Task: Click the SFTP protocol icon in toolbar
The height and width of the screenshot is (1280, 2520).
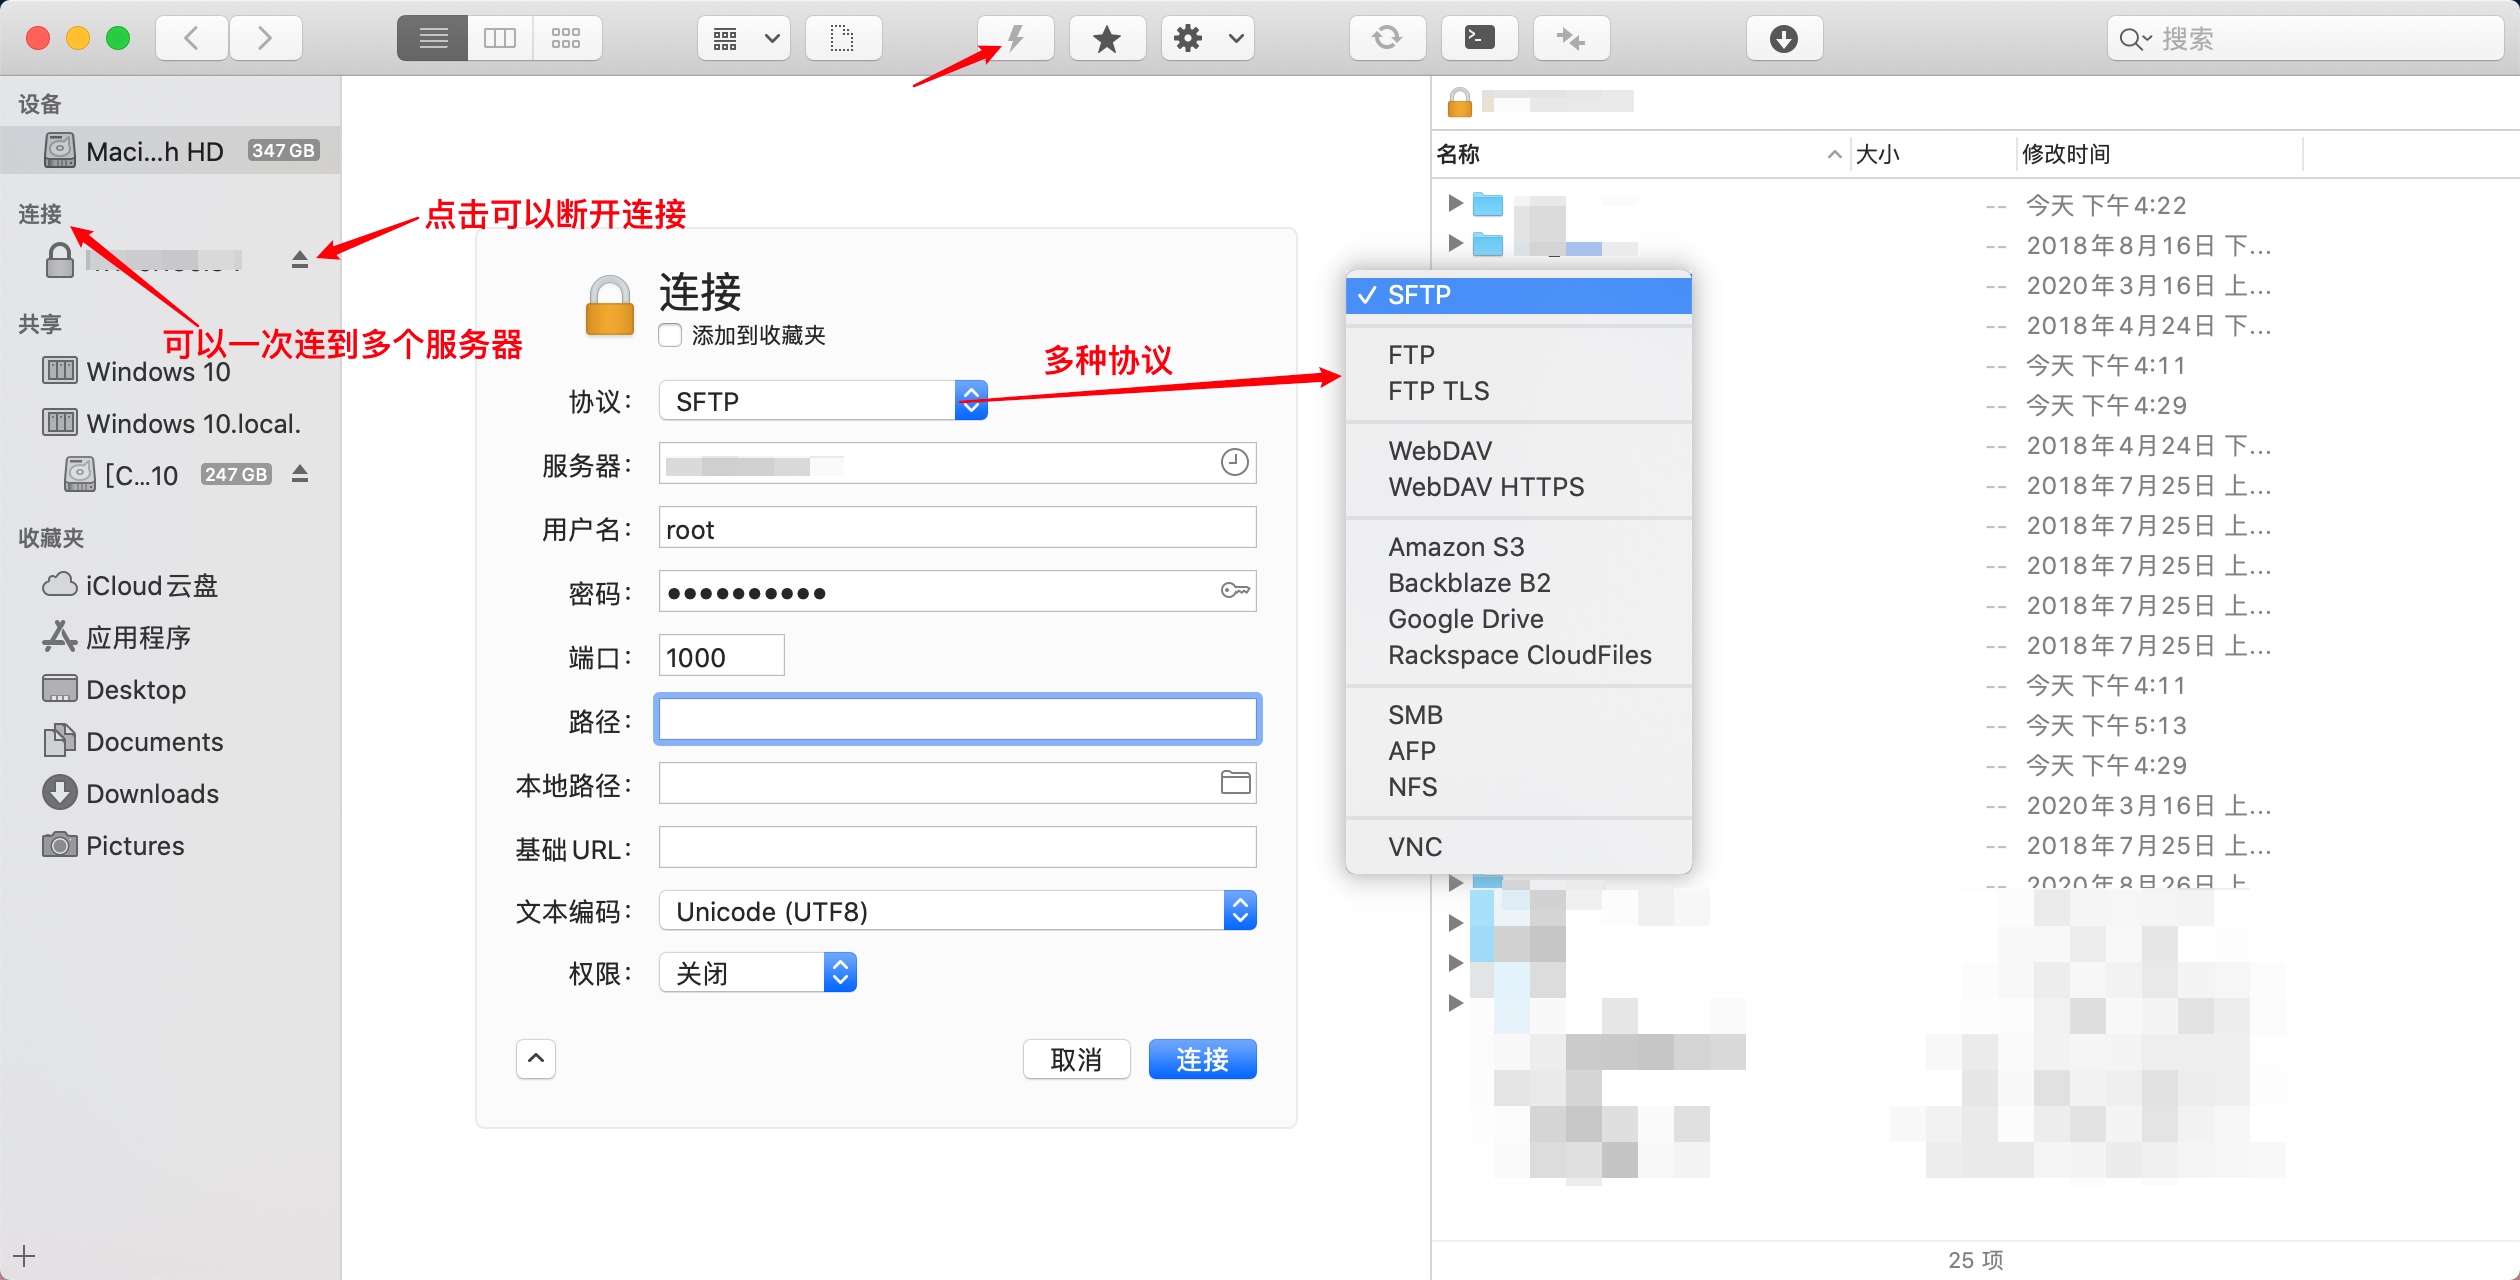Action: pos(1012,38)
